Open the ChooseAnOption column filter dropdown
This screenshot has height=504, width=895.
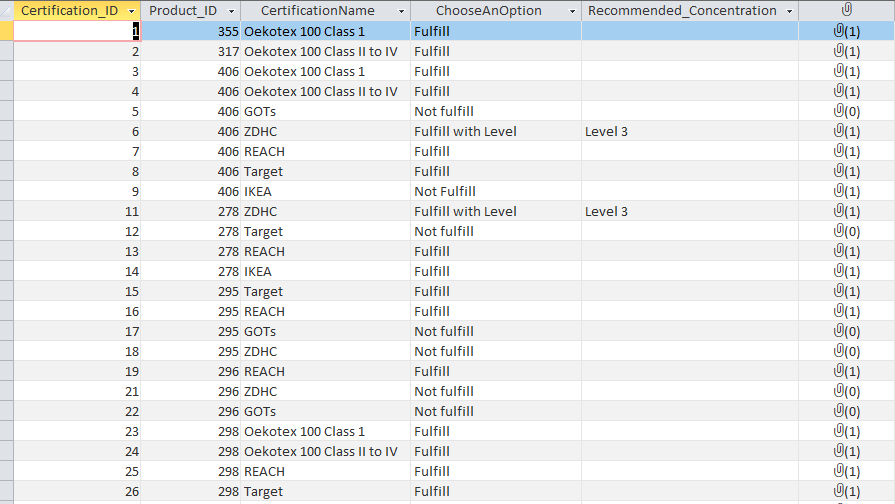[x=572, y=11]
